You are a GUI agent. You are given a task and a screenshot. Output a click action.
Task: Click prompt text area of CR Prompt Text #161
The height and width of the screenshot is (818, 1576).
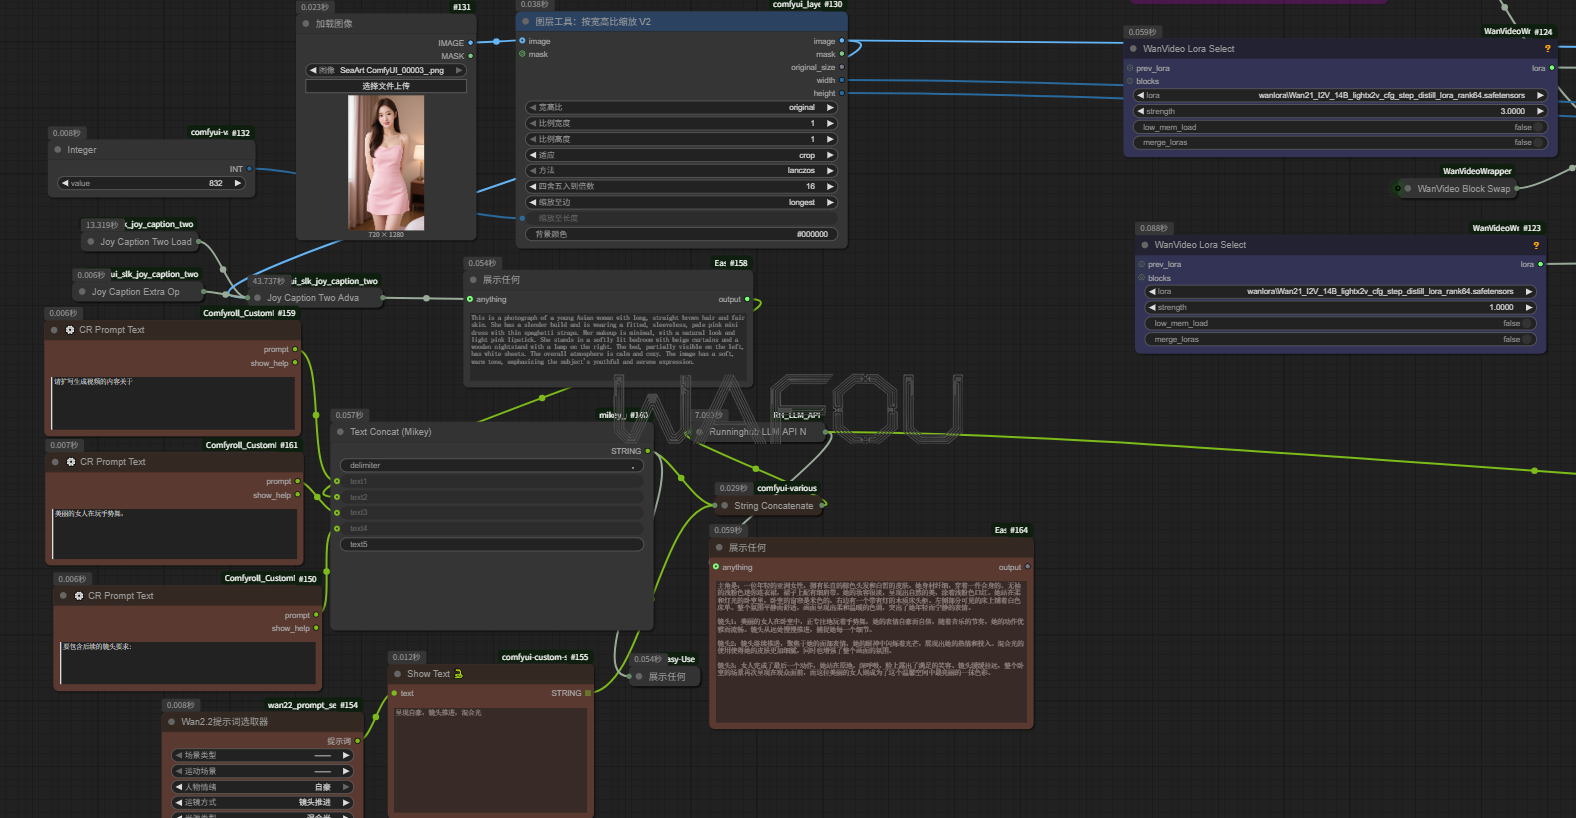coord(175,533)
